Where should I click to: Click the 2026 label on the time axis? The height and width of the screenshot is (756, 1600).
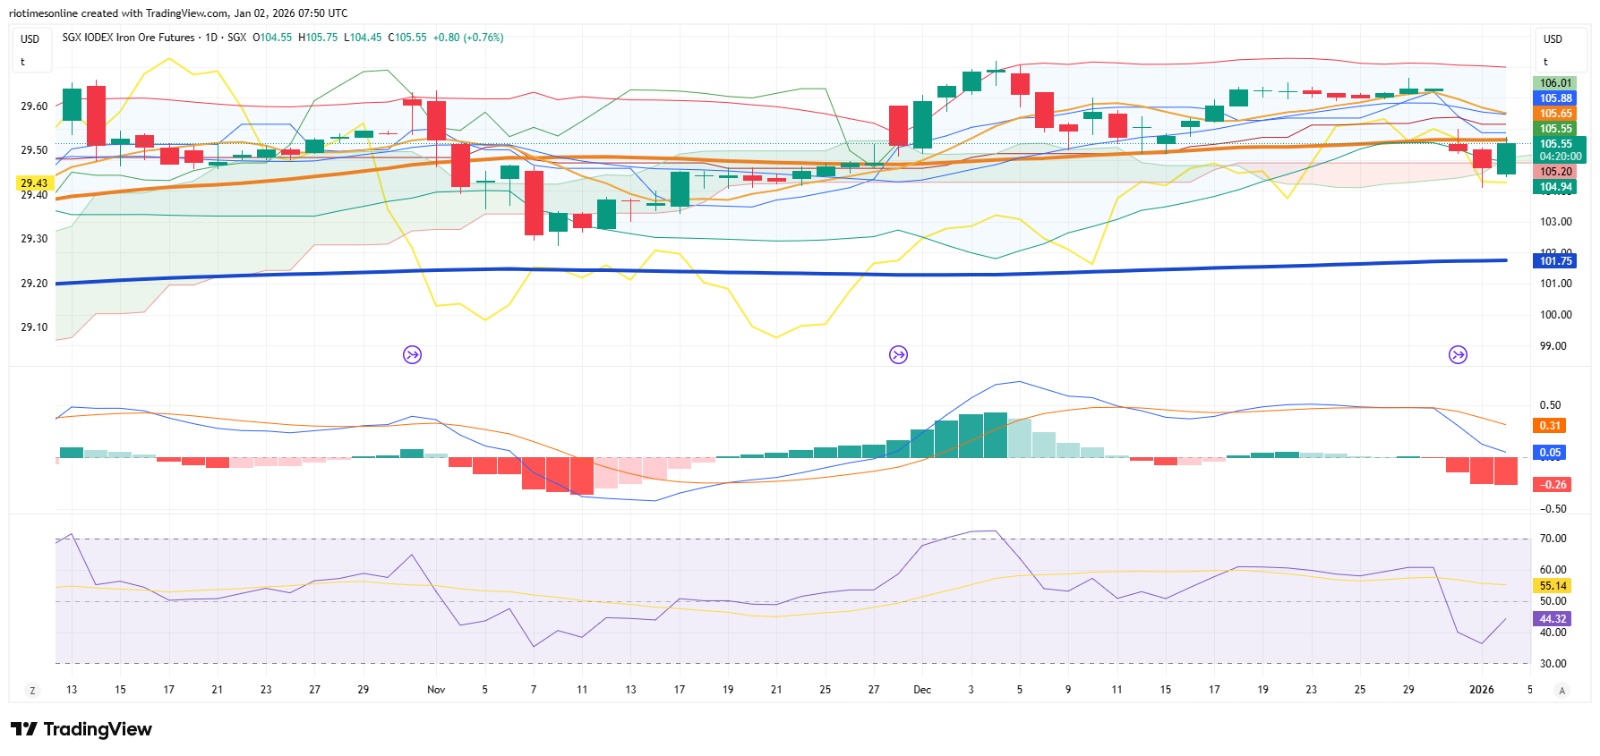click(1481, 690)
